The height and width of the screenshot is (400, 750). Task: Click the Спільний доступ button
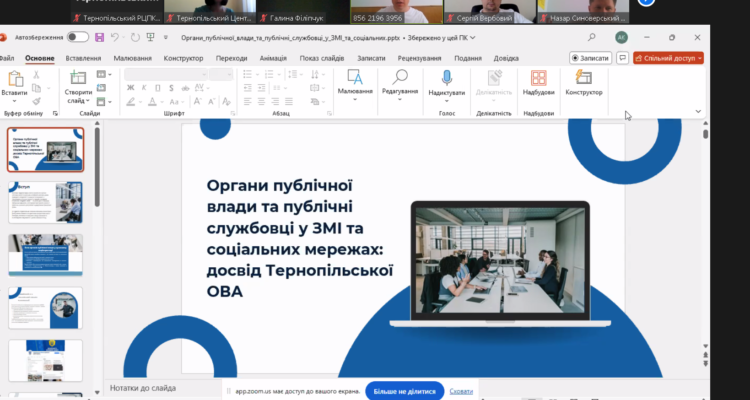tap(668, 58)
